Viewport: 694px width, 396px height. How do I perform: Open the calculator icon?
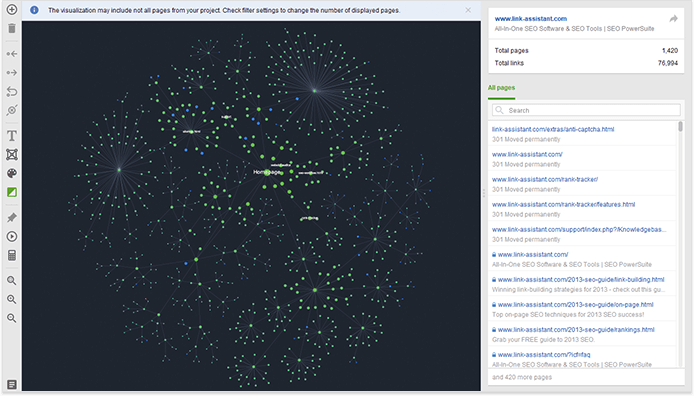12,255
